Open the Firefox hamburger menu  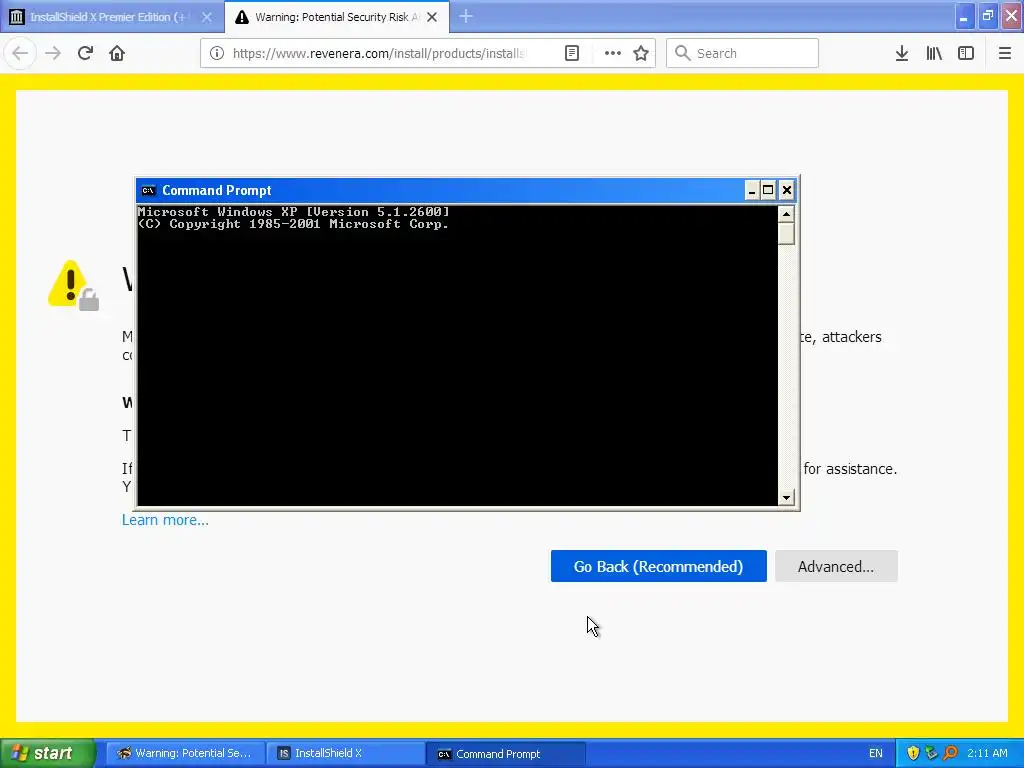tap(1004, 53)
